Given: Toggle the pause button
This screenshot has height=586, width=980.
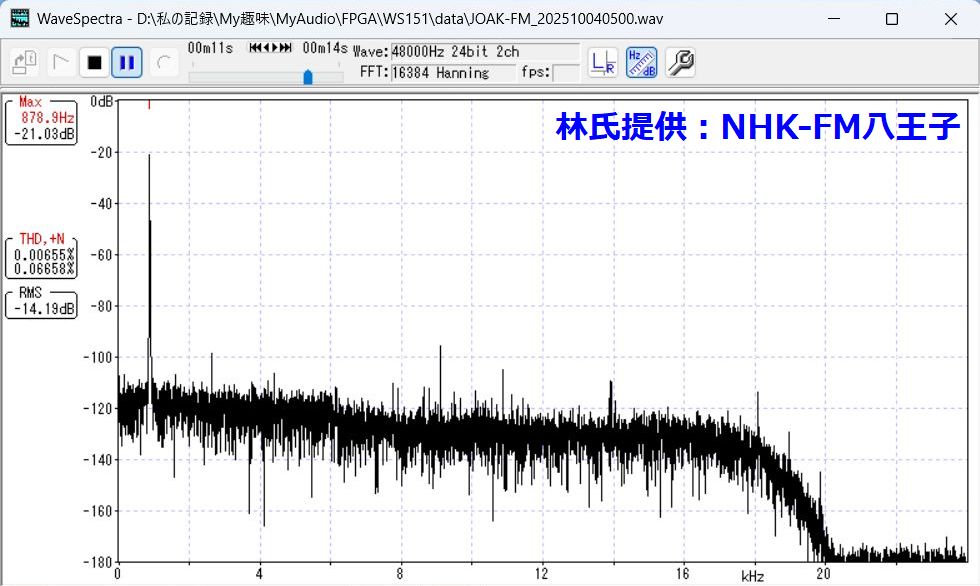Looking at the screenshot, I should tap(126, 63).
